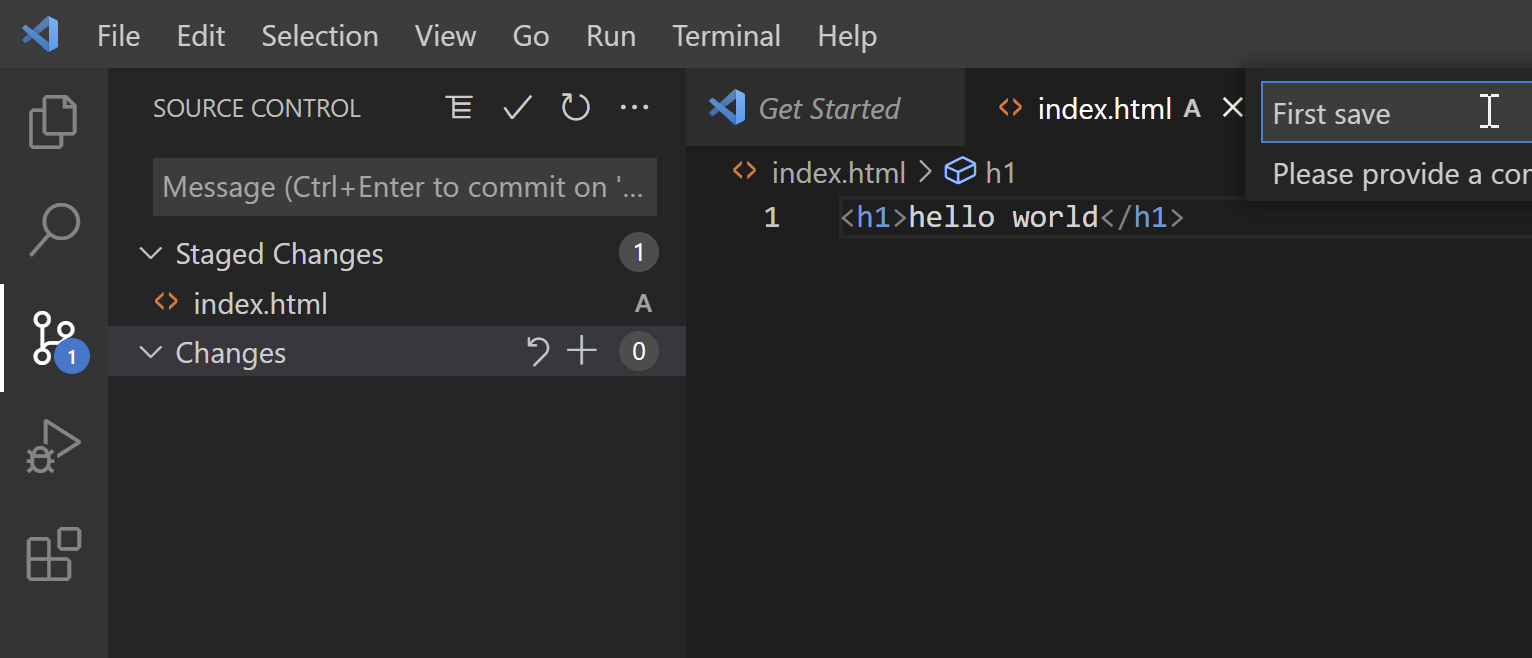This screenshot has width=1532, height=658.
Task: Open the Search view icon
Action: coord(53,230)
